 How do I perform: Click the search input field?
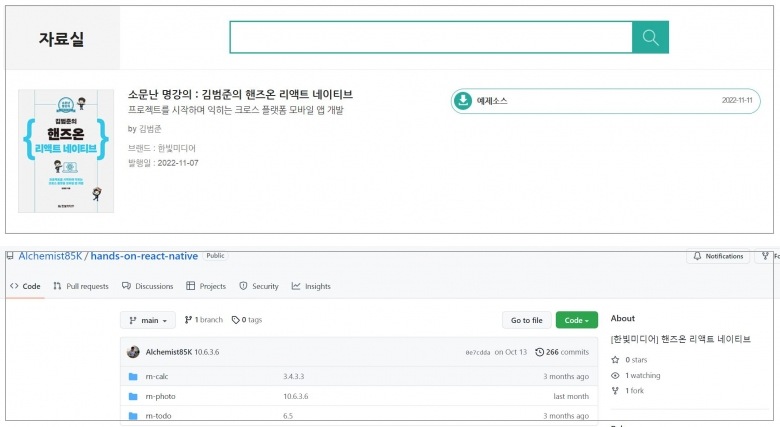(431, 37)
